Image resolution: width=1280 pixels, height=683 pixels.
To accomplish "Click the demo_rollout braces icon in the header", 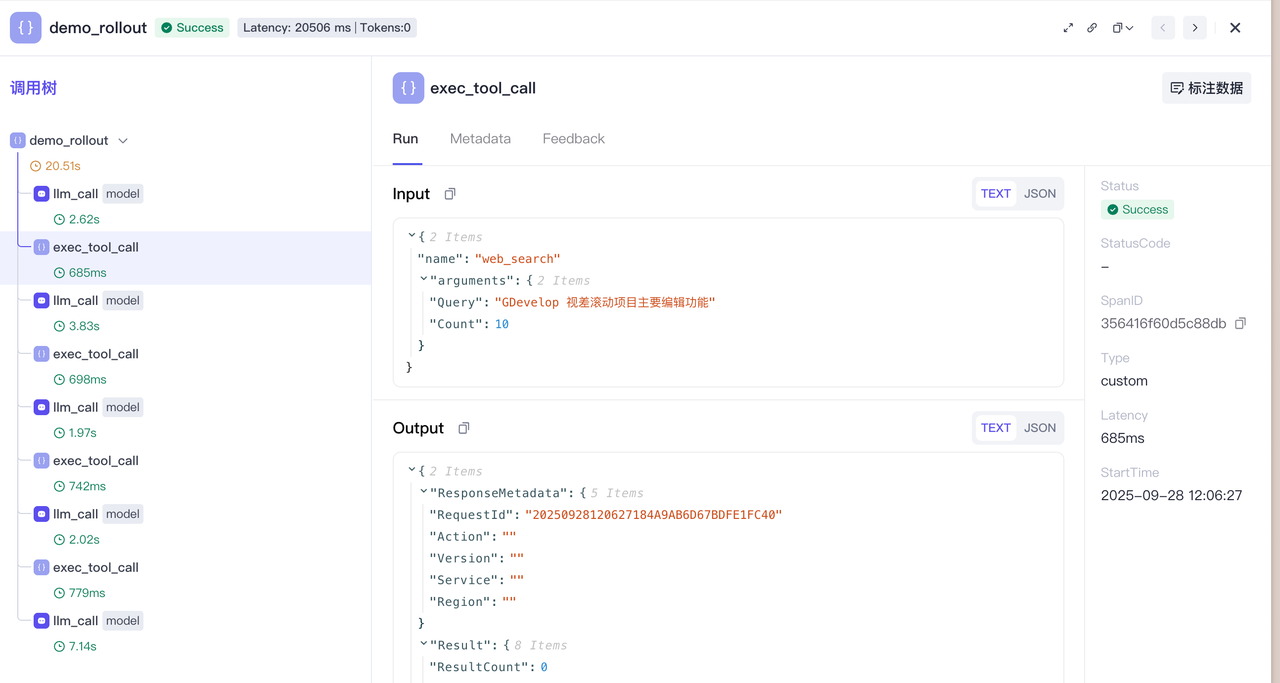I will coord(26,28).
